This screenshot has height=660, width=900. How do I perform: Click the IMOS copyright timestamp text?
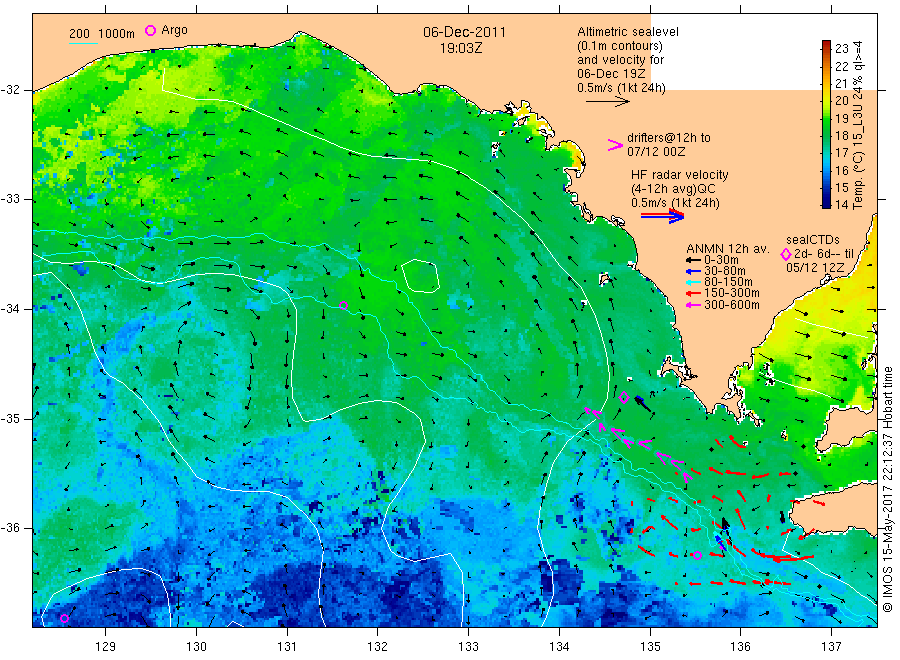[887, 489]
